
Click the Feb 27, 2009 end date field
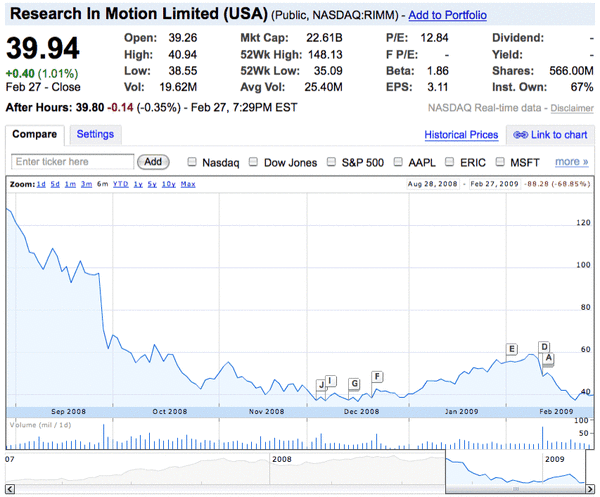[x=494, y=184]
